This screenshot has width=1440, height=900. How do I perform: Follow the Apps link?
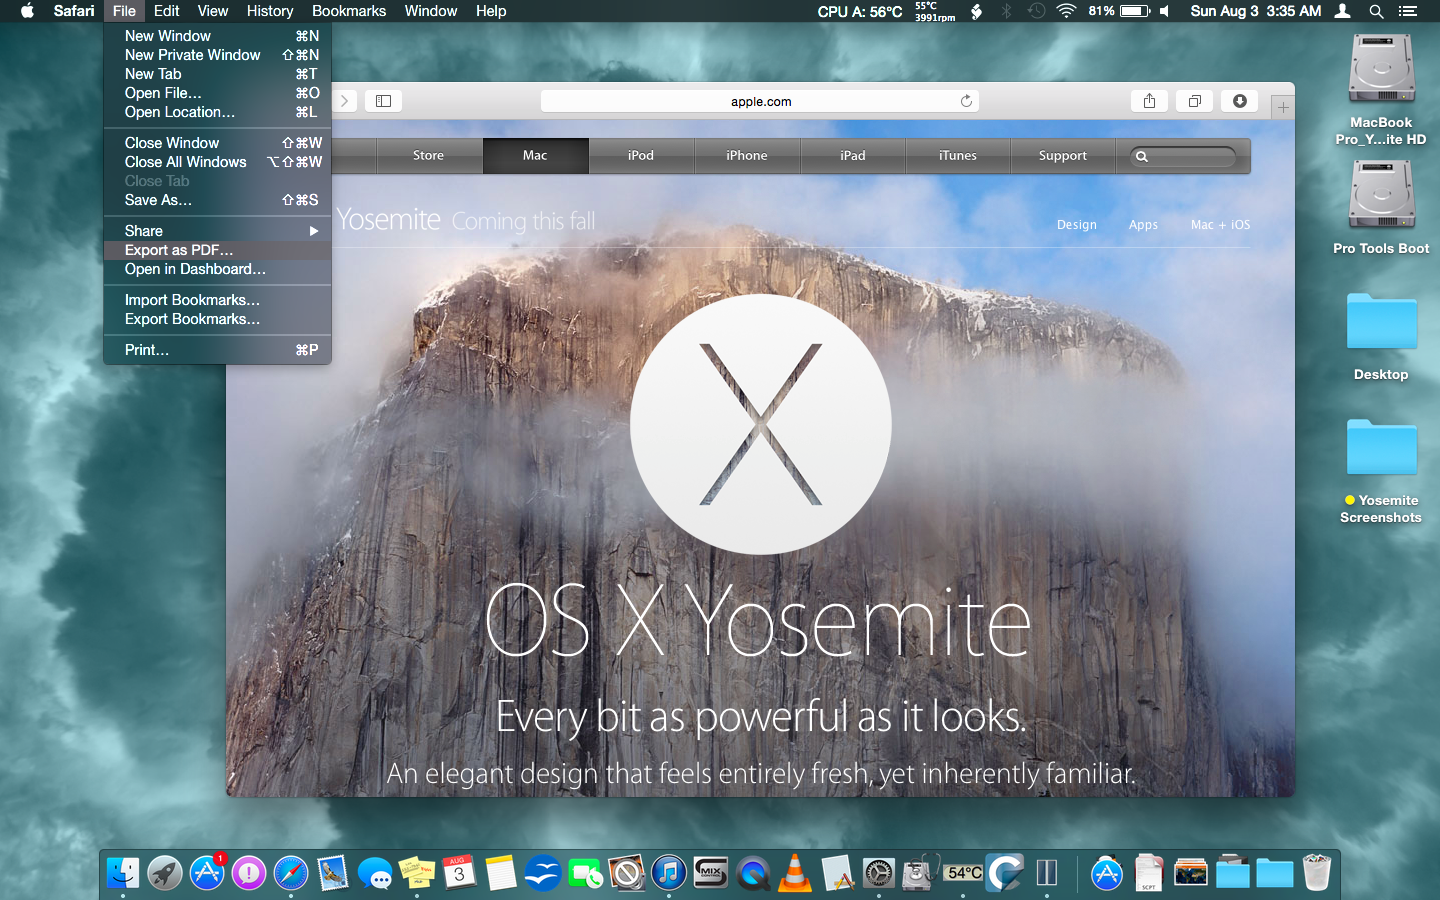[1143, 225]
